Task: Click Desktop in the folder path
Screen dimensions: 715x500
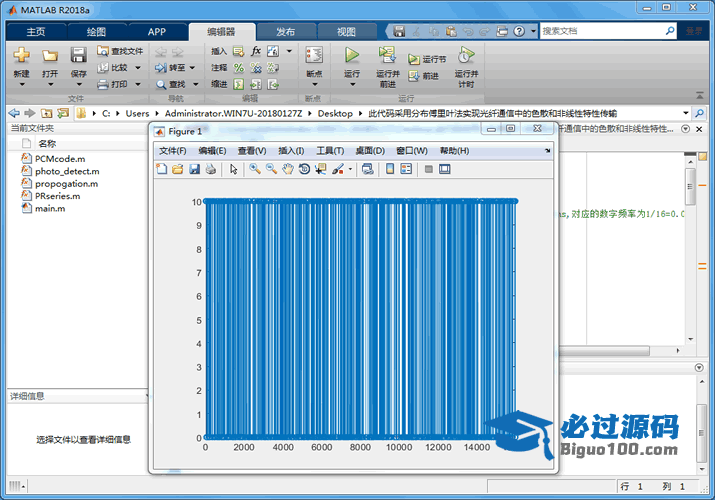Action: coord(335,113)
